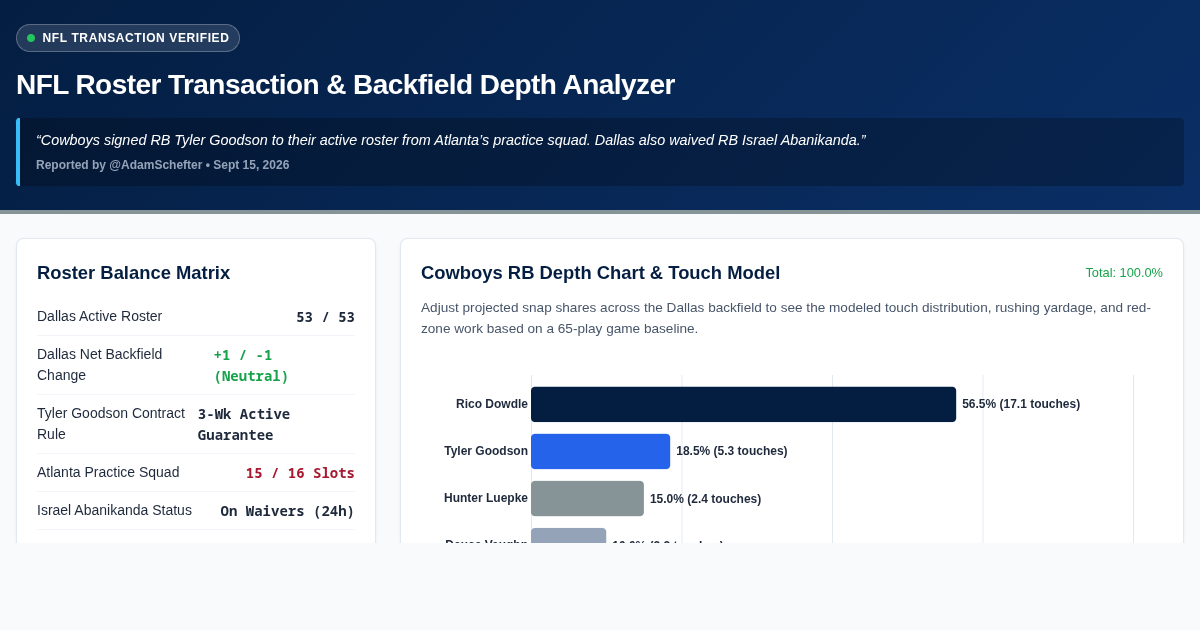This screenshot has height=630, width=1200.
Task: Click the green verified status dot
Action: [x=31, y=38]
